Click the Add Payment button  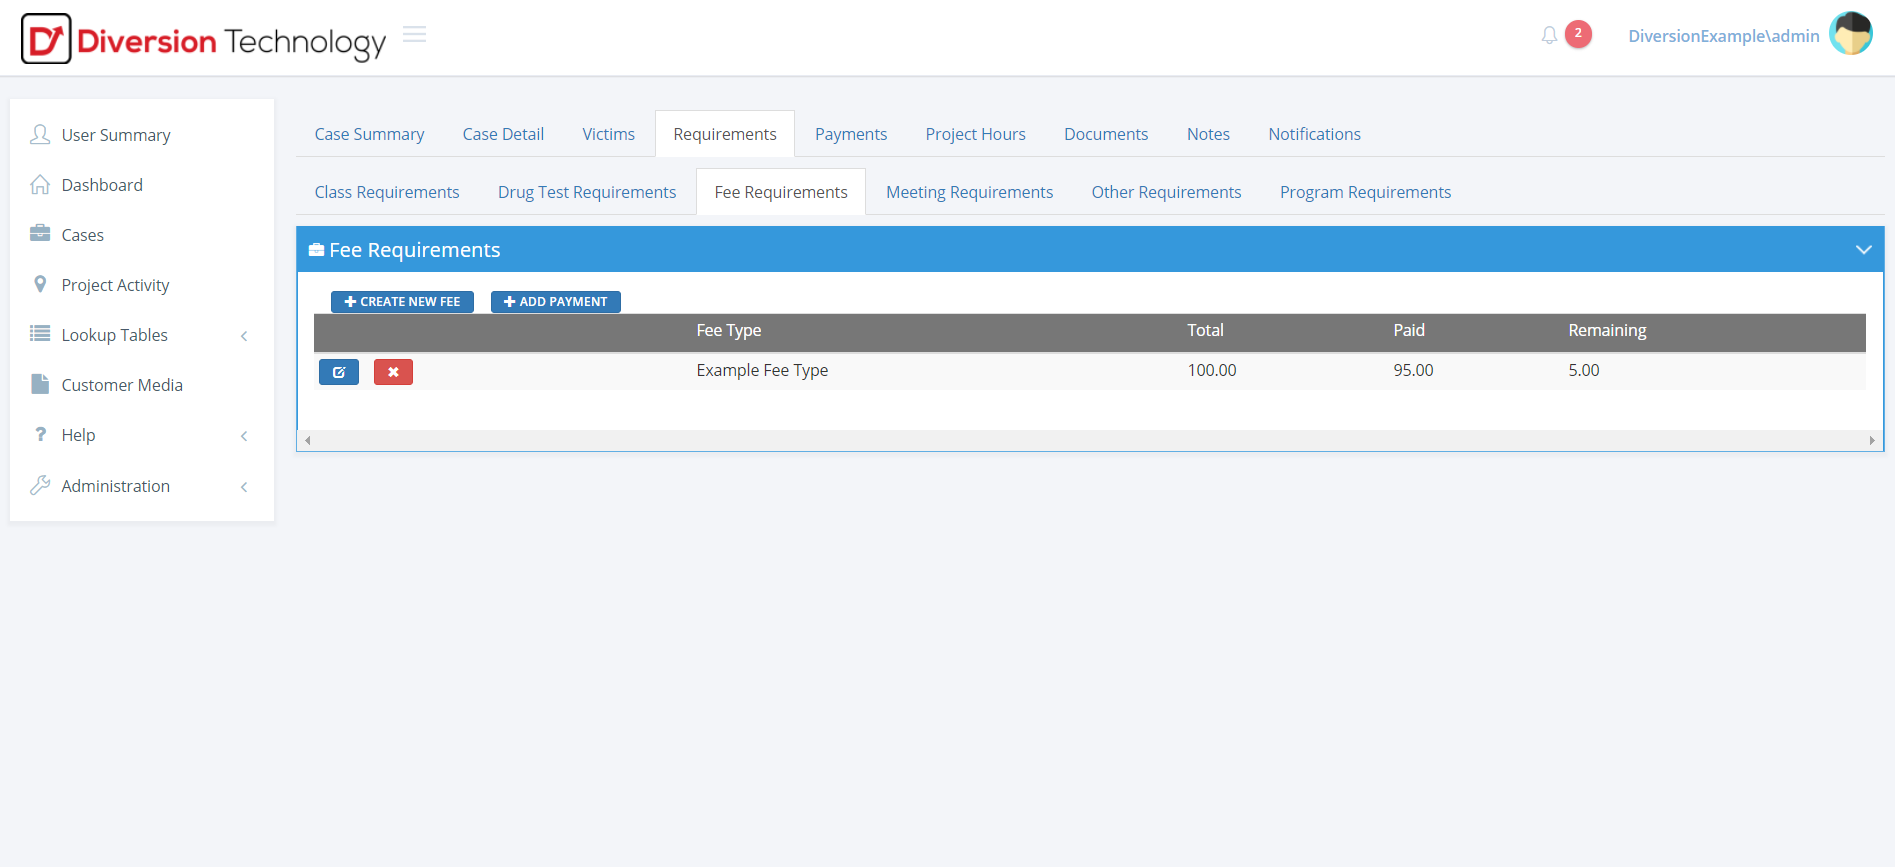click(555, 302)
